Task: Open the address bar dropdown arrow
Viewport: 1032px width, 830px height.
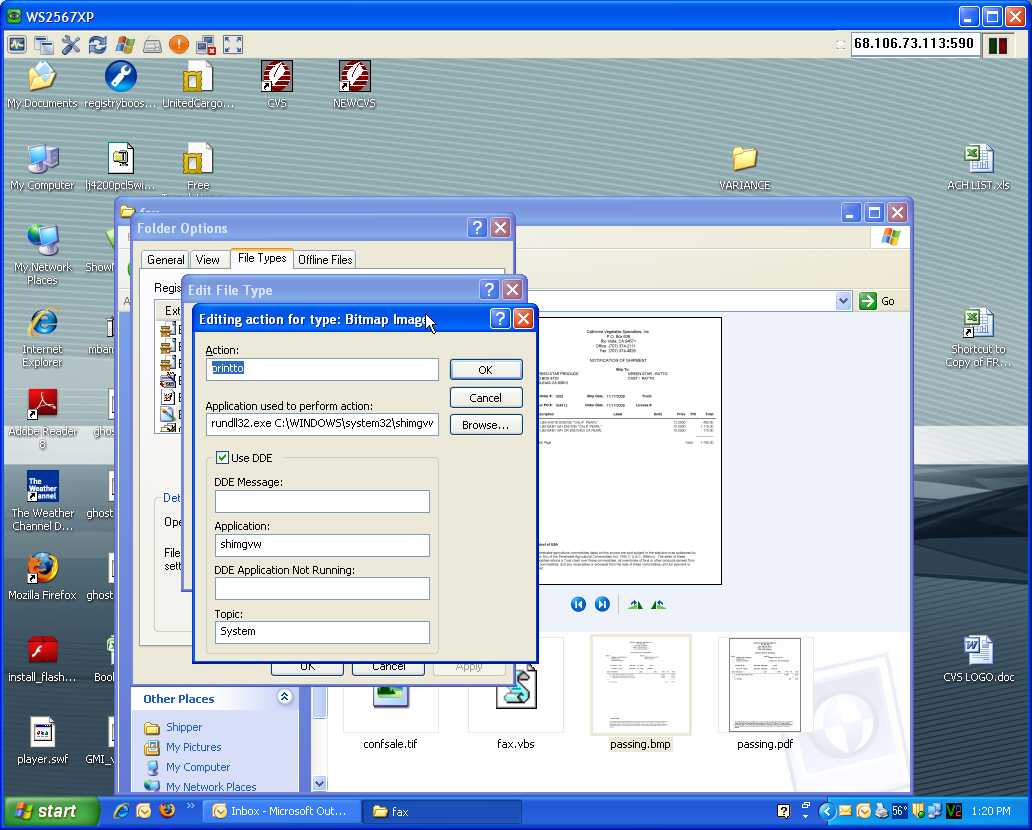Action: click(843, 301)
